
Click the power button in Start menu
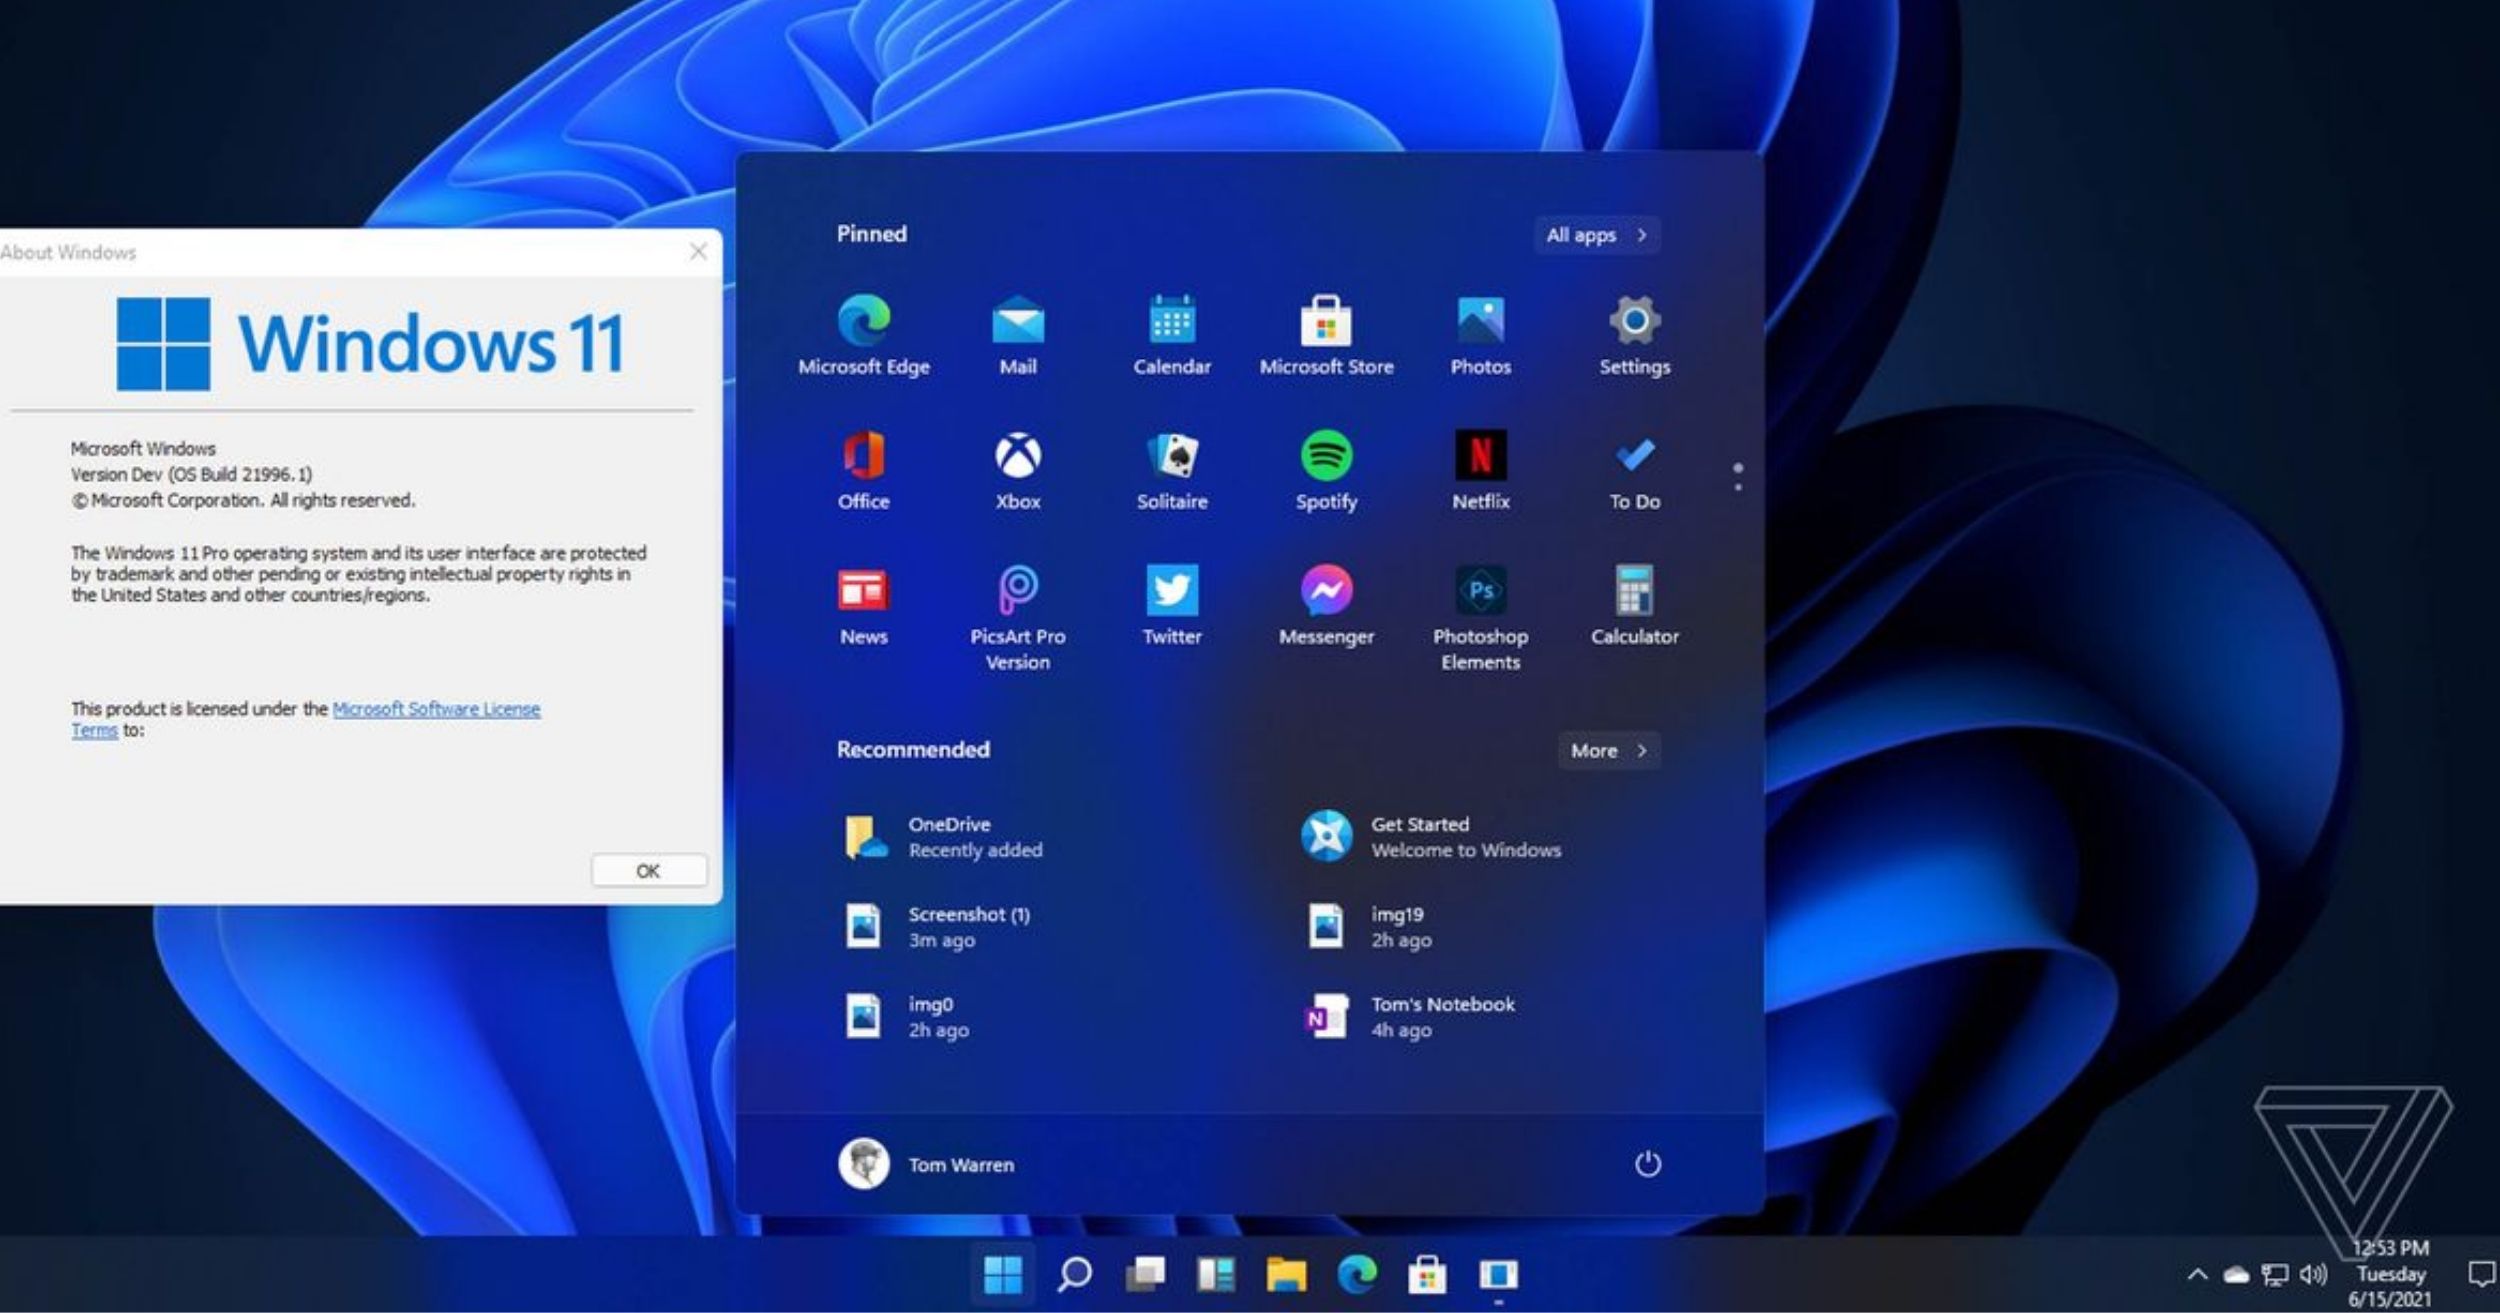pyautogui.click(x=1648, y=1164)
